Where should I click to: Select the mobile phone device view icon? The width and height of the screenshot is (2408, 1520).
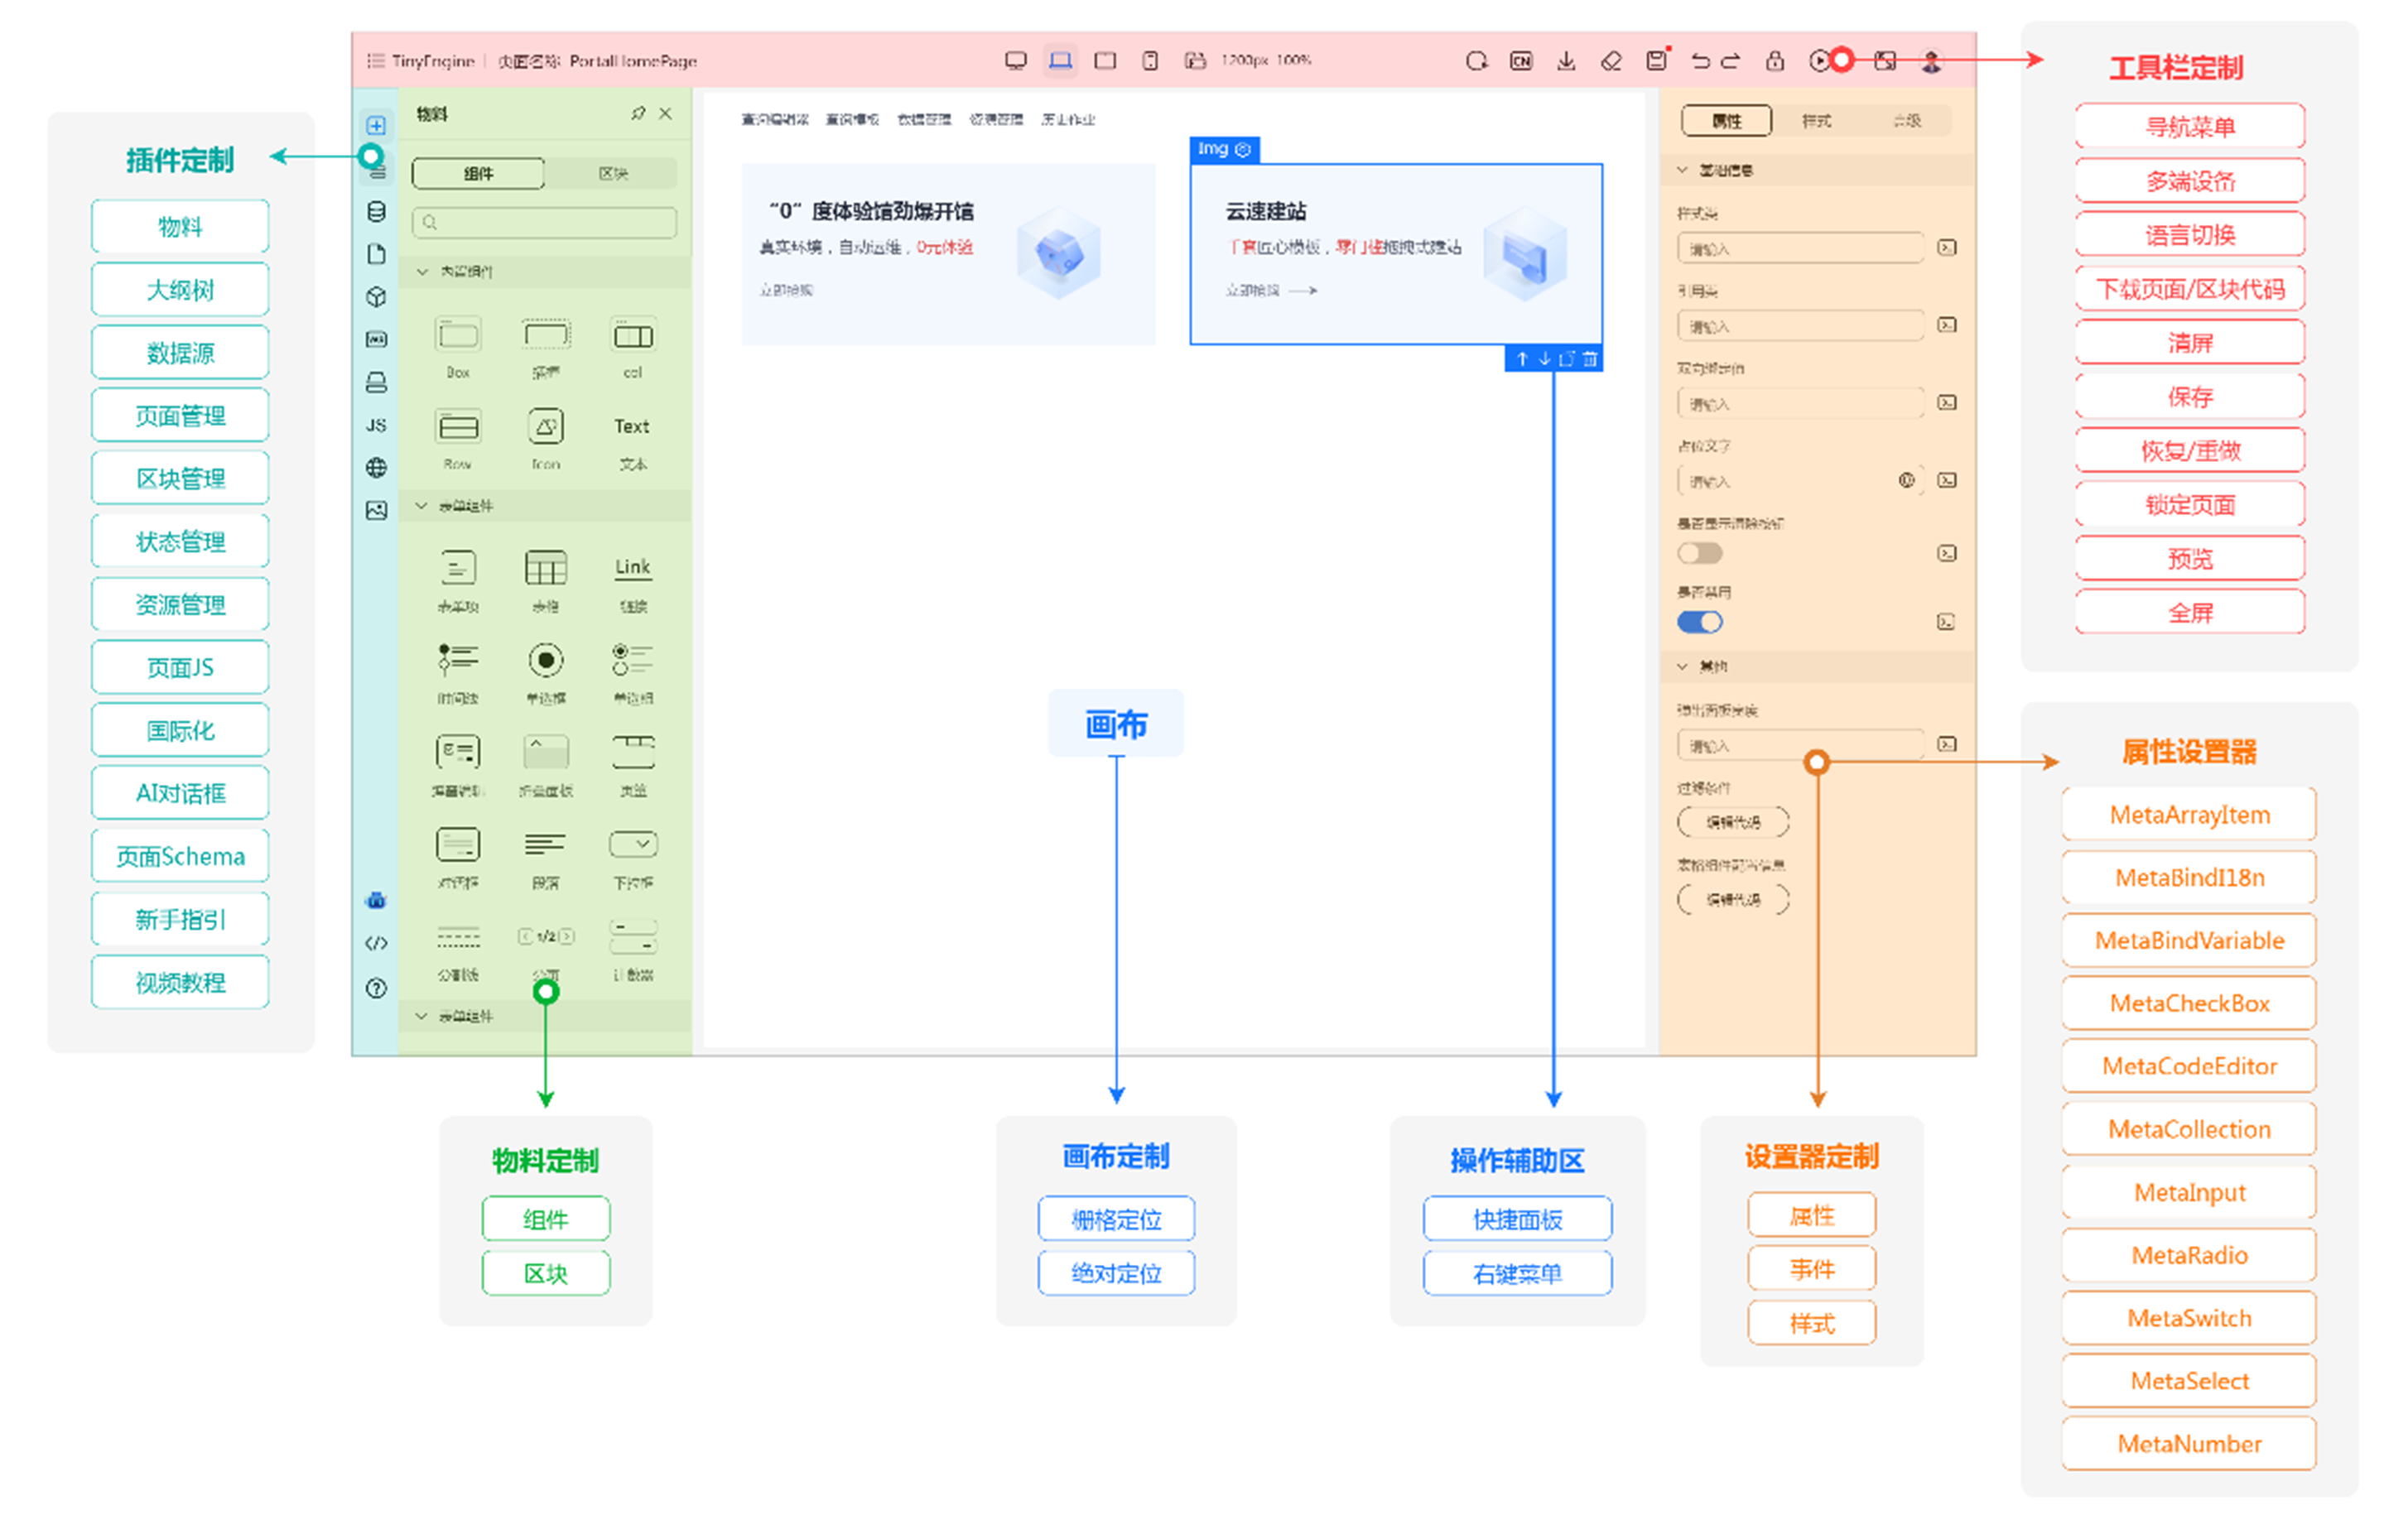1150,61
